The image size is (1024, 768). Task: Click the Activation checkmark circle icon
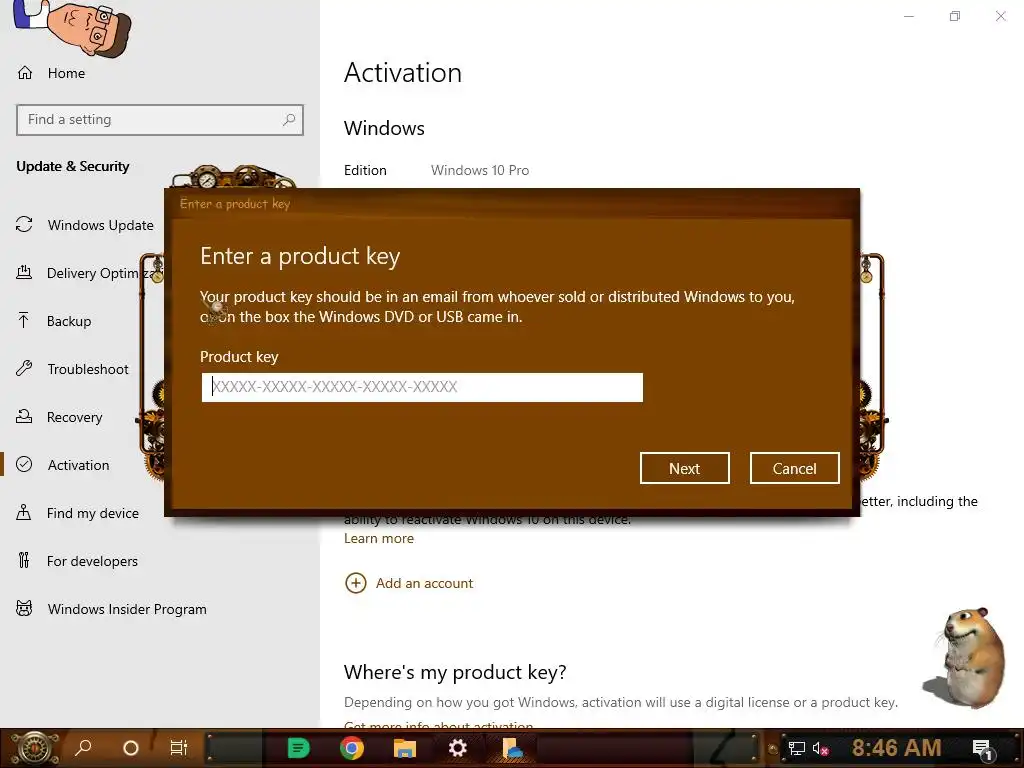pos(24,464)
